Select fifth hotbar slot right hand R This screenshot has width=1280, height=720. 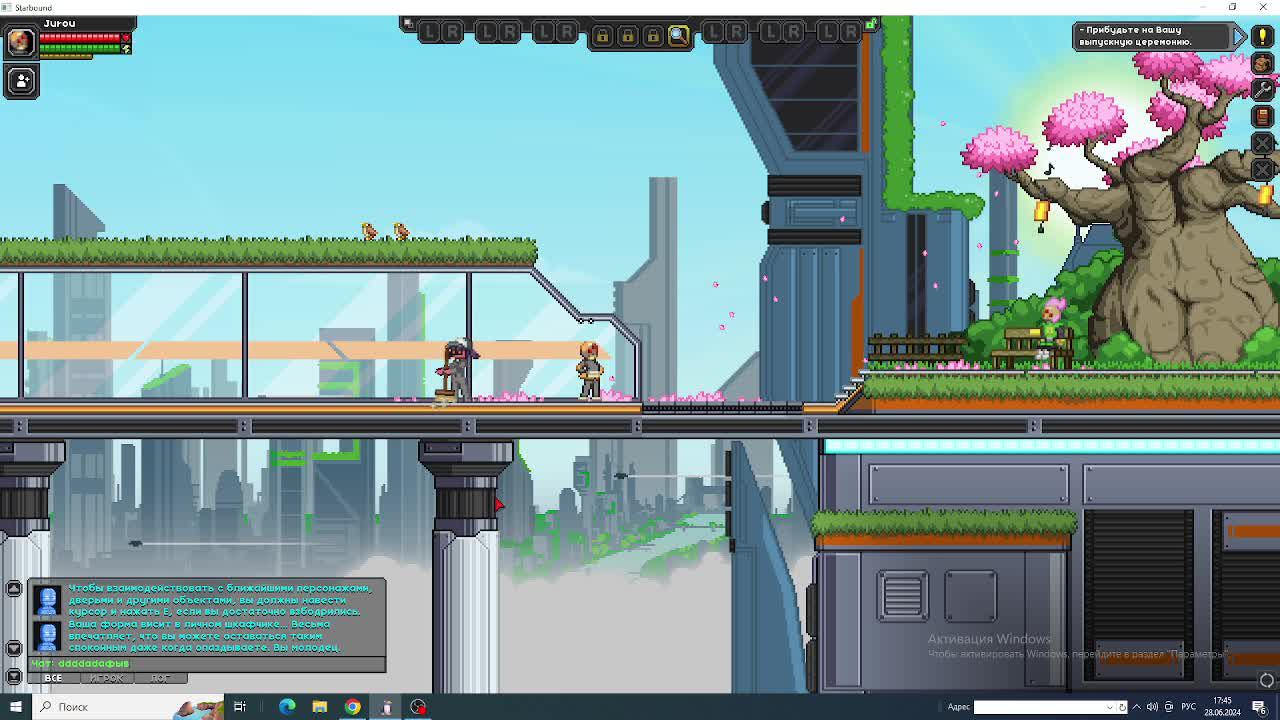(793, 32)
